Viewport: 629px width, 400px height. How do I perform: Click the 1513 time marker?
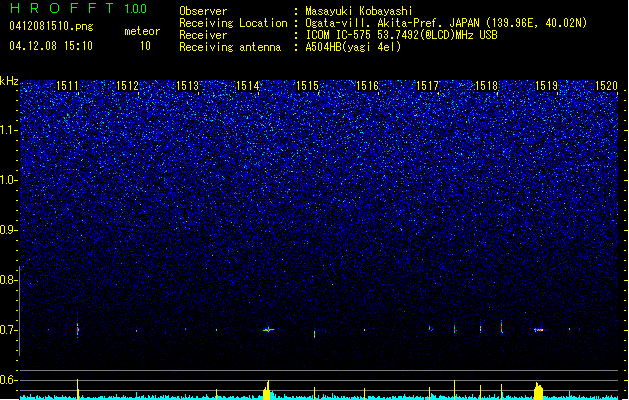tap(187, 85)
